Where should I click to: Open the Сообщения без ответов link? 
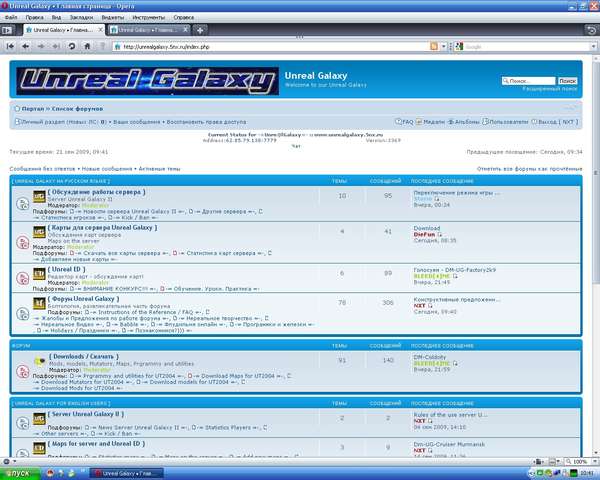(42, 169)
